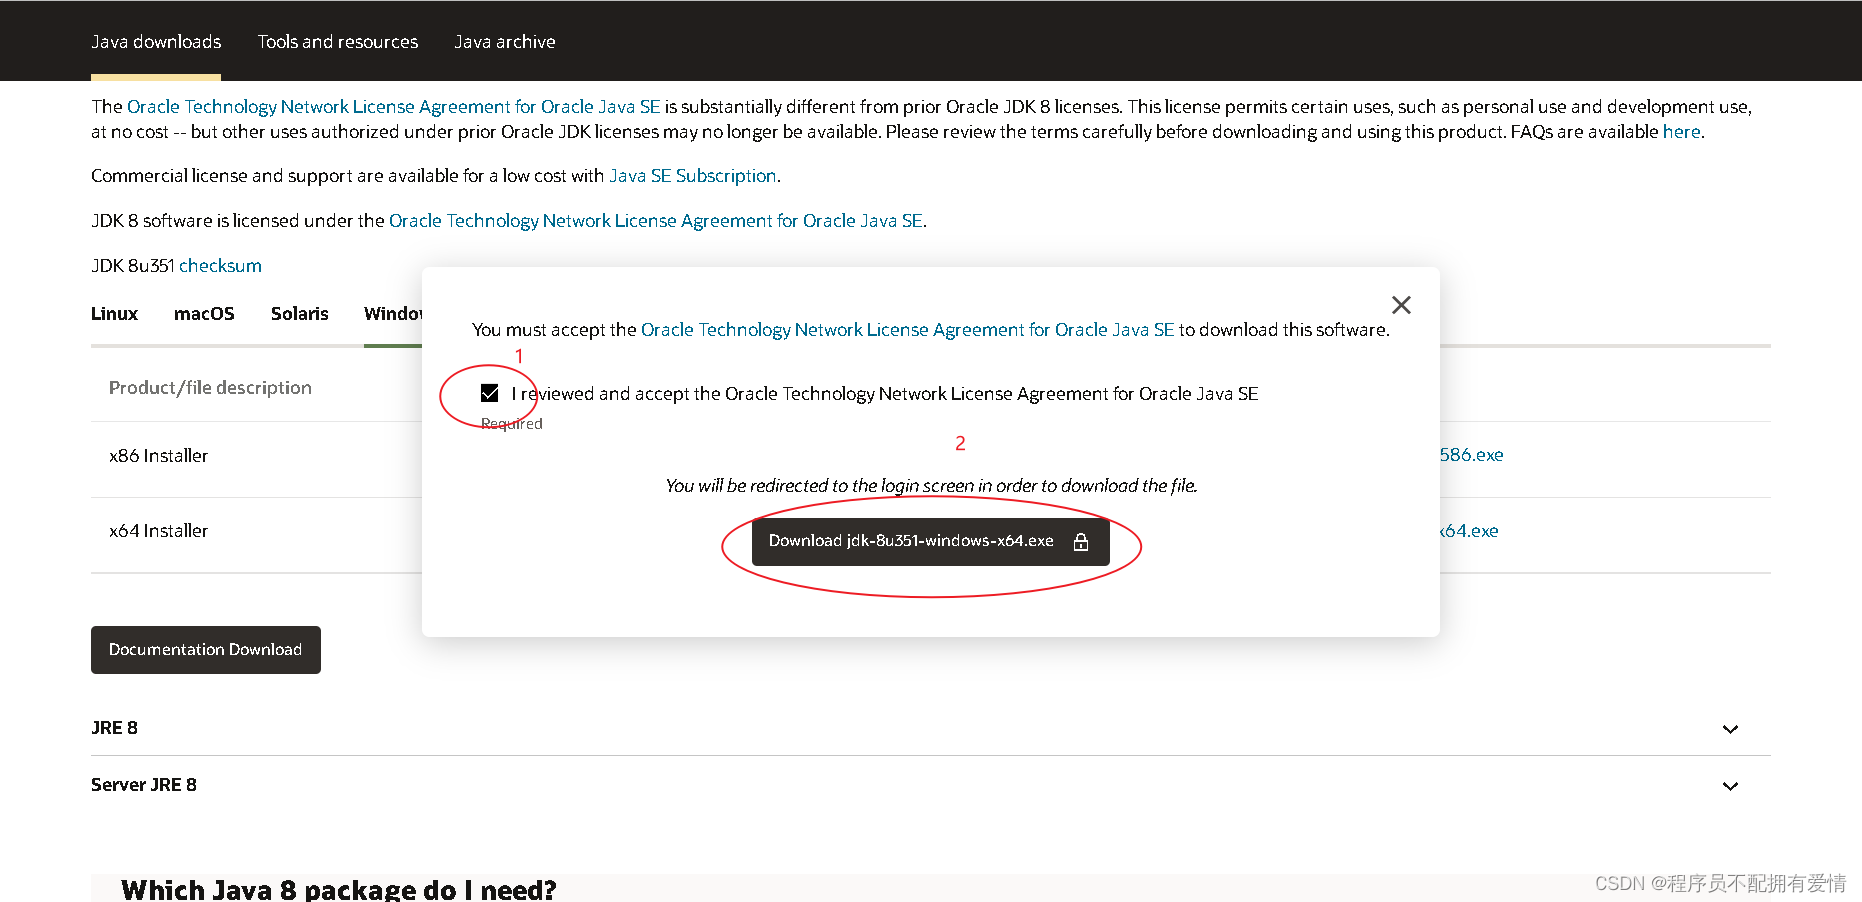
Task: Click the x64 Installer row text
Action: click(159, 531)
